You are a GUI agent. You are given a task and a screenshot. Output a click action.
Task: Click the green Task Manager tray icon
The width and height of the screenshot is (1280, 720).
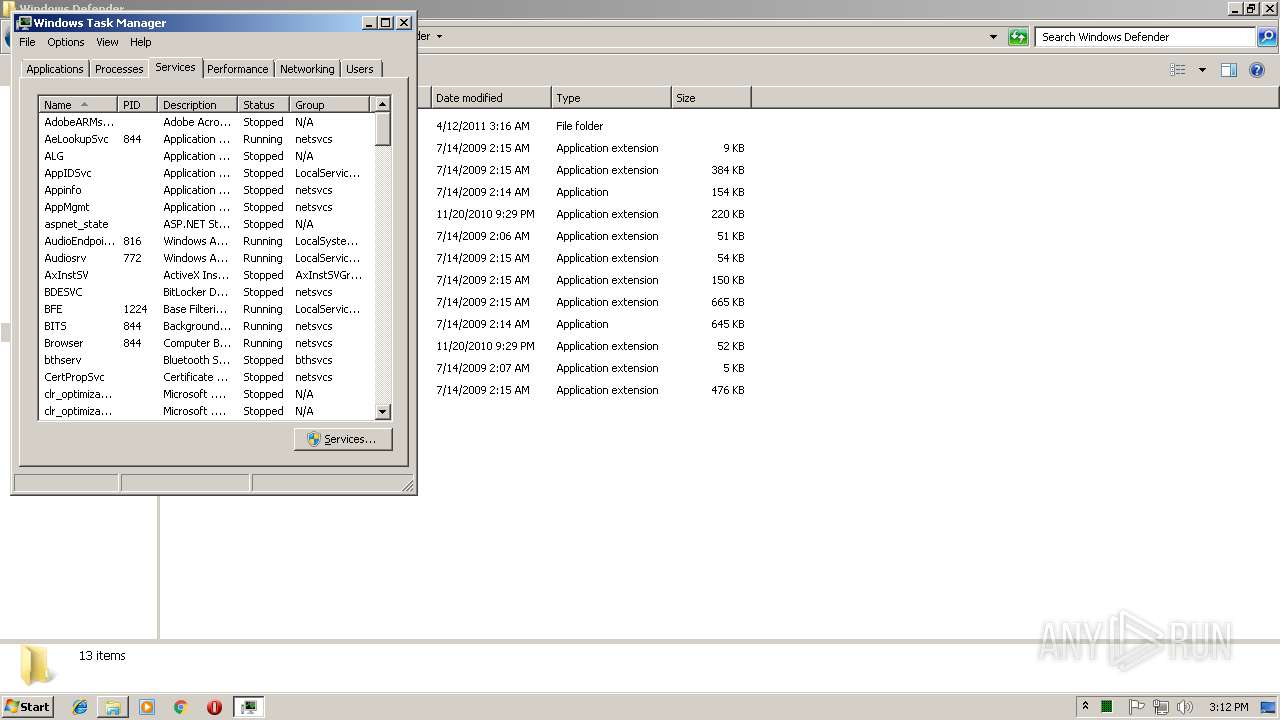click(x=1107, y=707)
